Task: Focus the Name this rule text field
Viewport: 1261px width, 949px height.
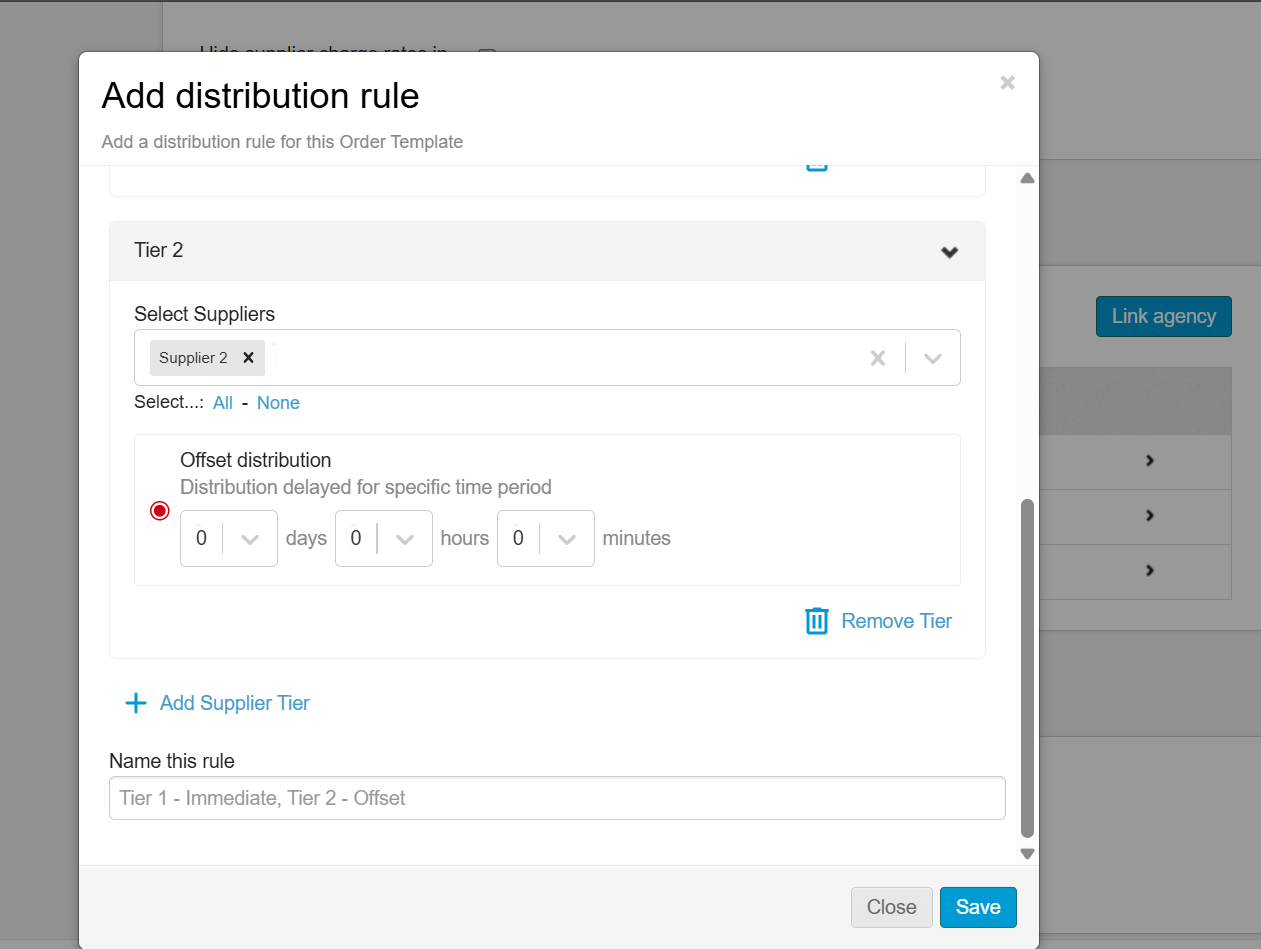Action: (x=556, y=798)
